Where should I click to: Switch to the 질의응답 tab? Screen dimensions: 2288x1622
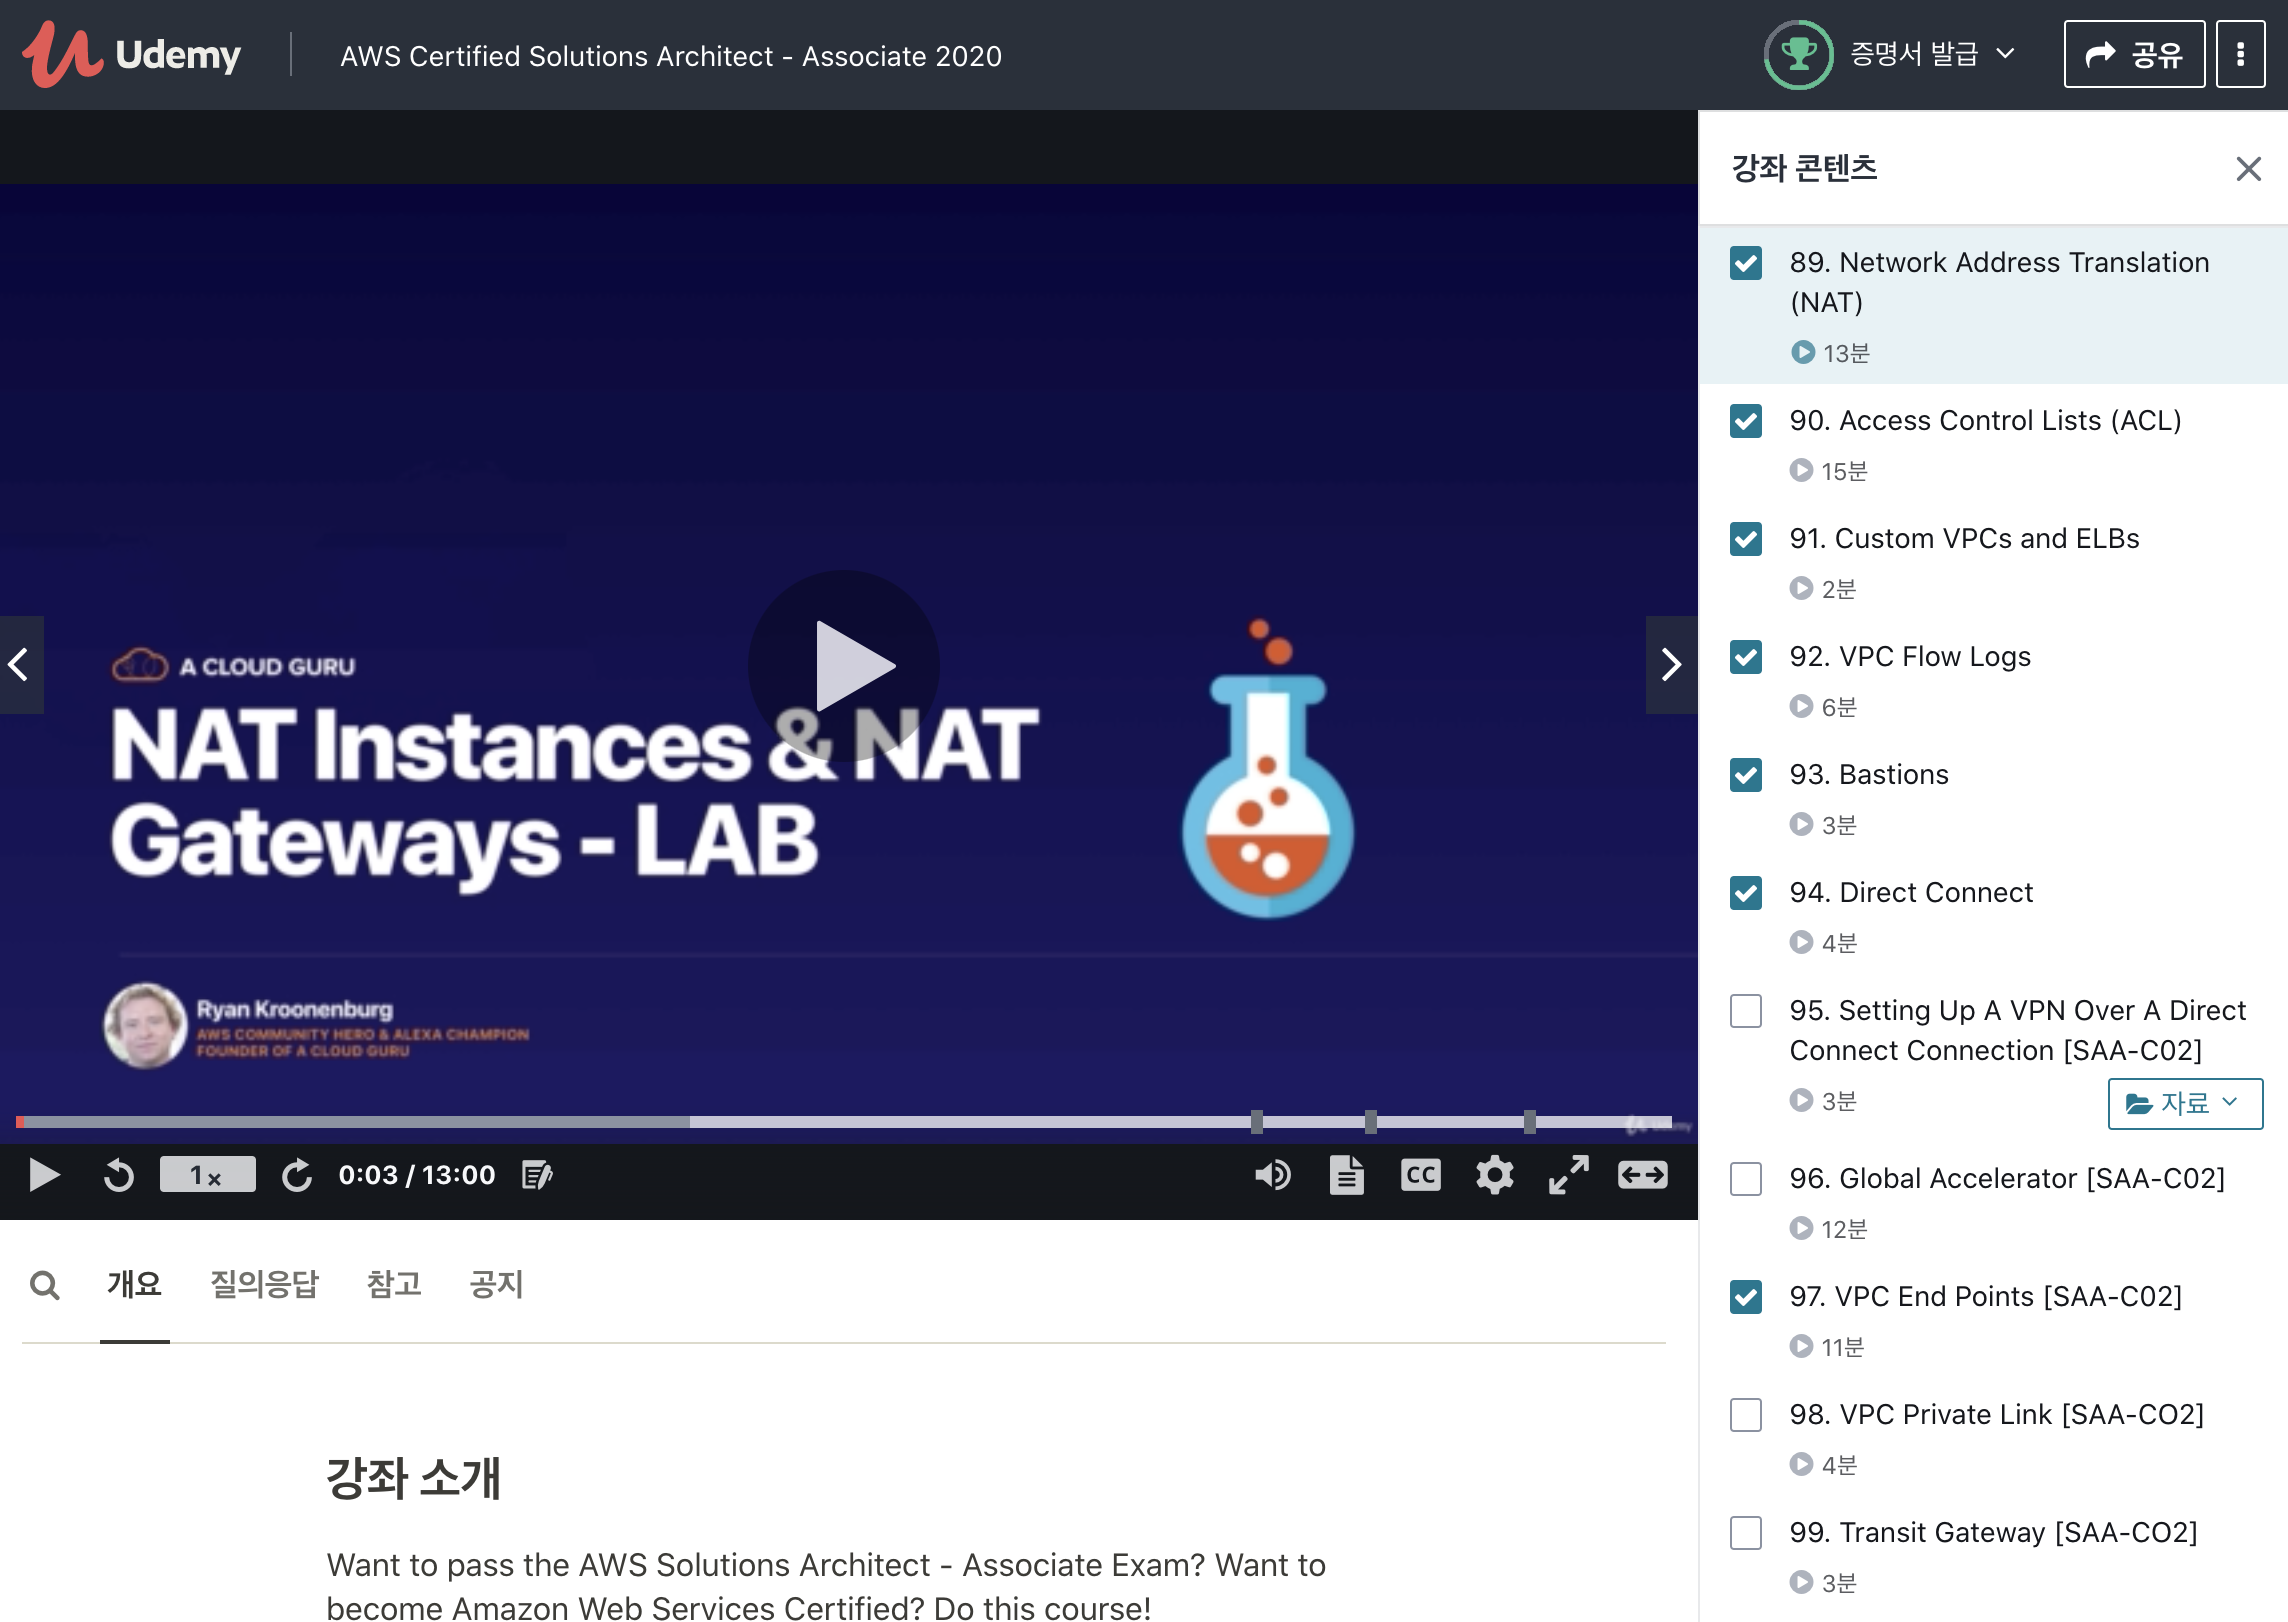tap(264, 1284)
